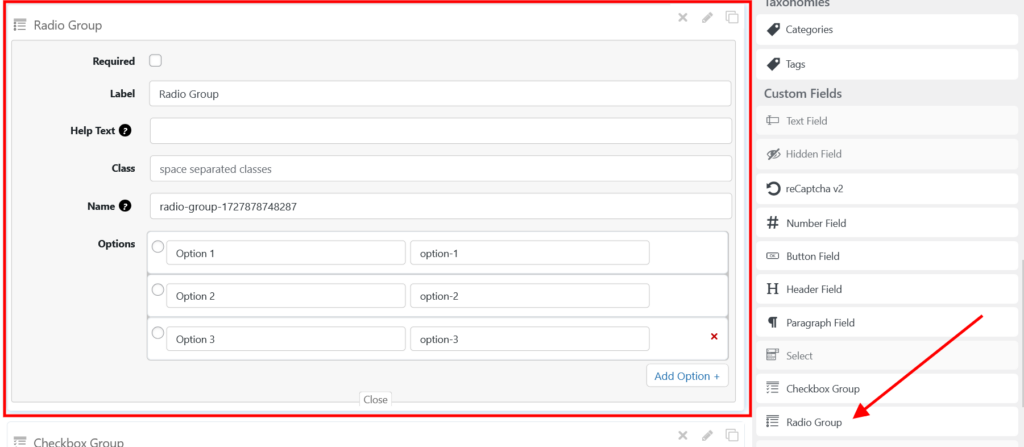The height and width of the screenshot is (447, 1024).
Task: Click the copy icon of Radio Group panel
Action: click(x=732, y=17)
